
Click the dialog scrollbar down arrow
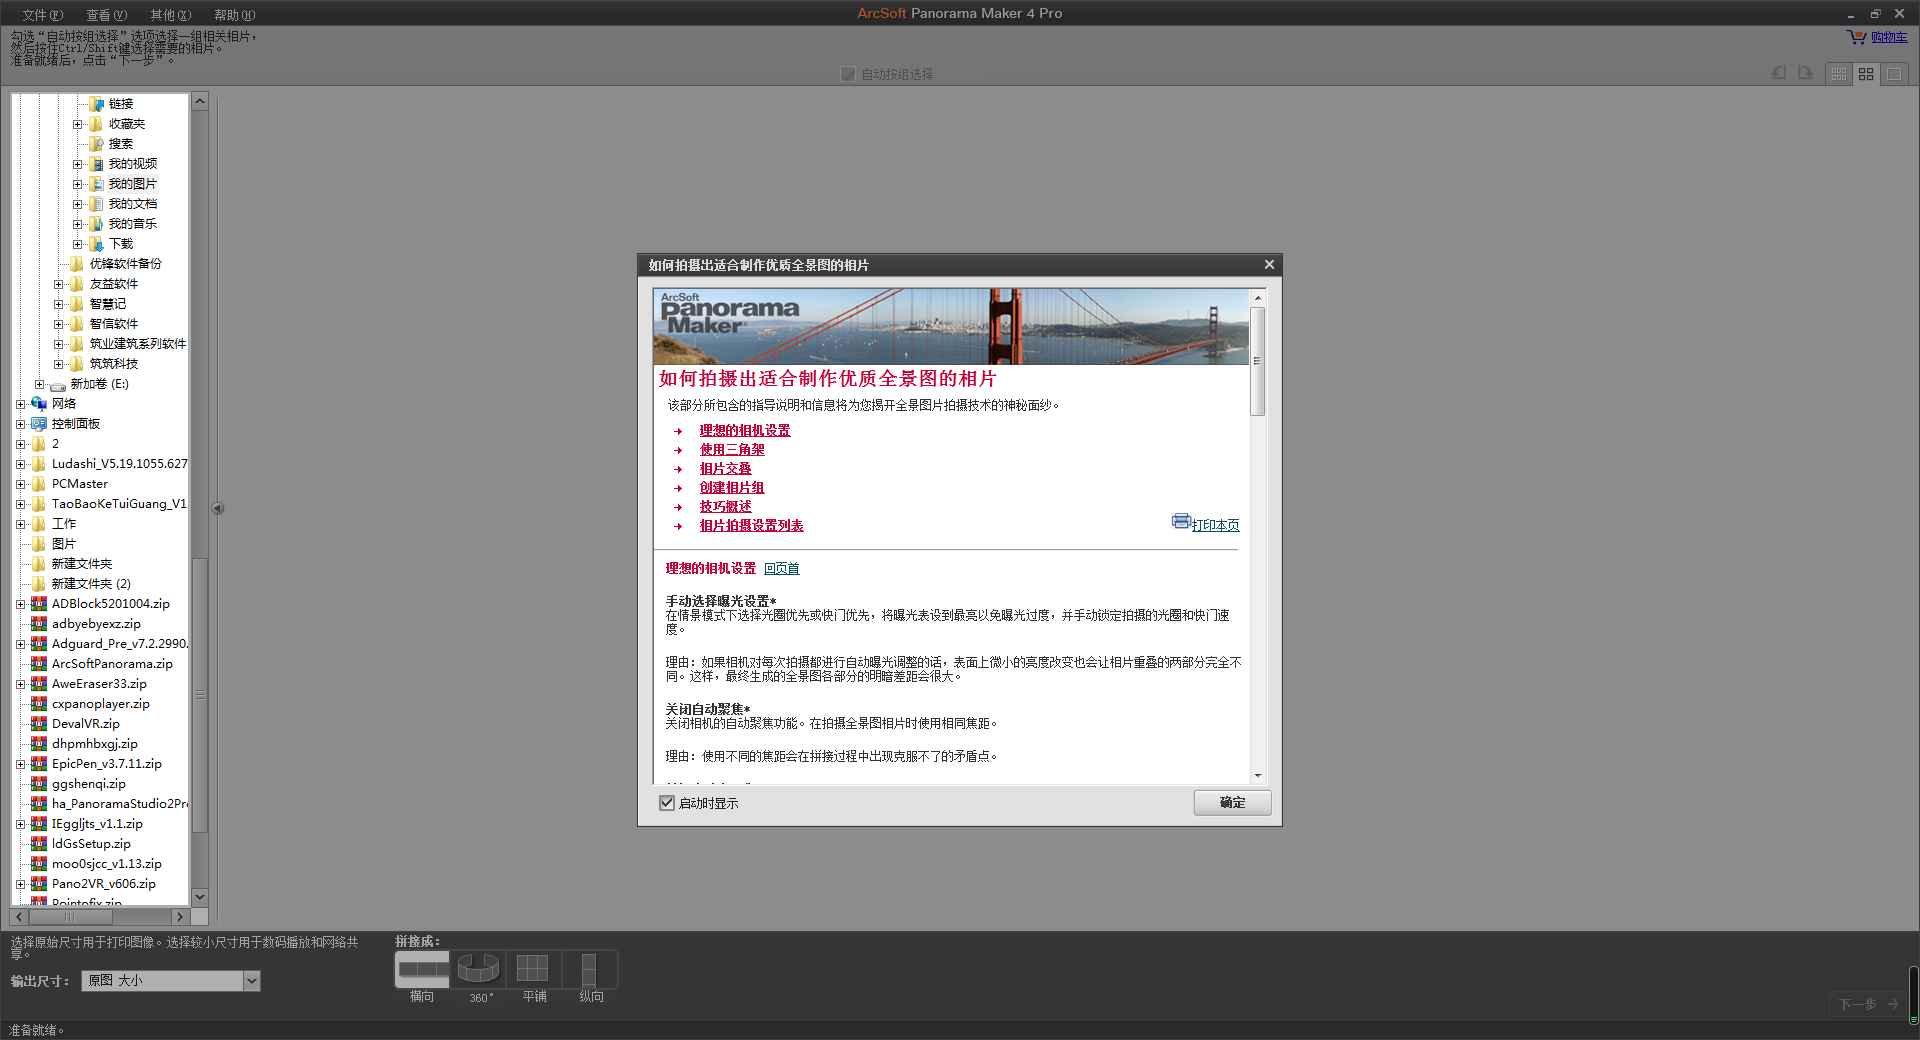pos(1258,775)
